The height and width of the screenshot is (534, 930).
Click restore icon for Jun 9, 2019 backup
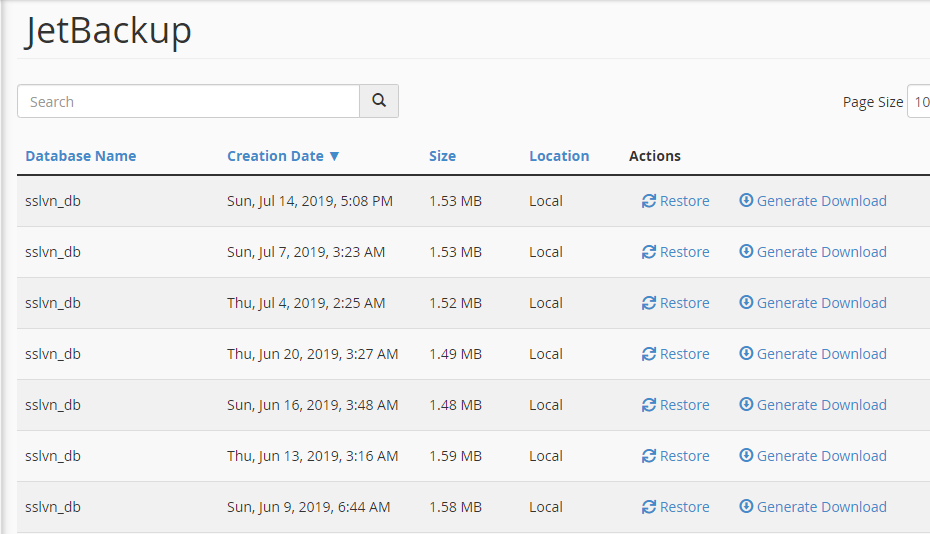649,507
